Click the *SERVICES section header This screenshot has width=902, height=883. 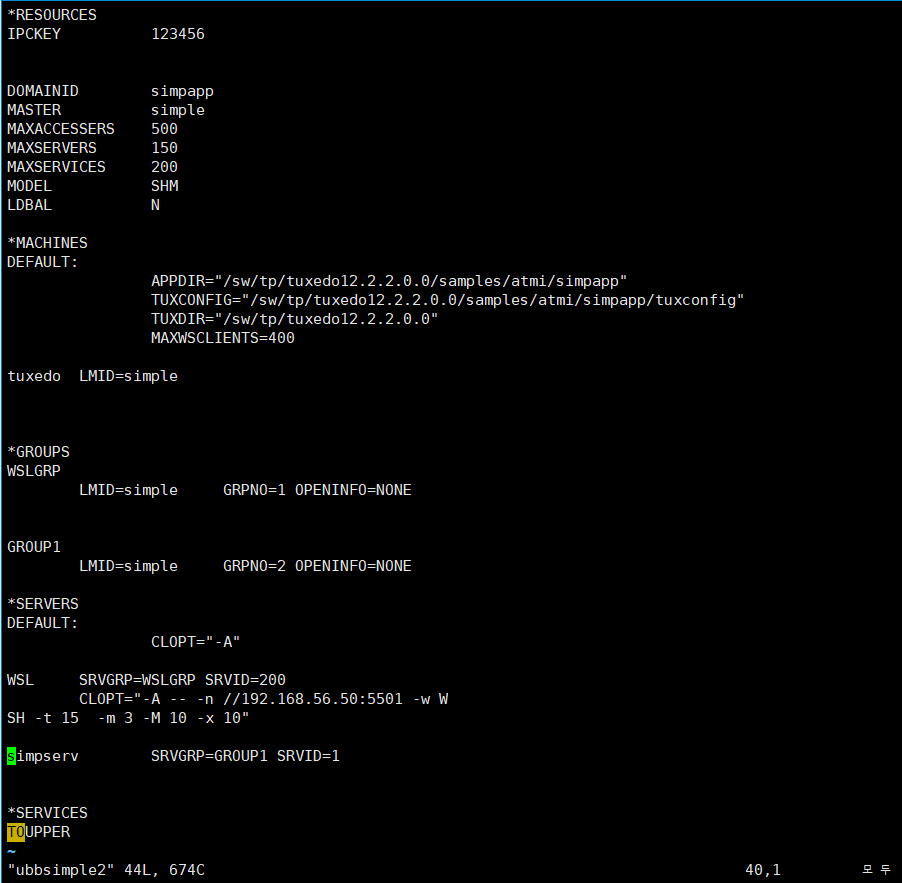47,812
